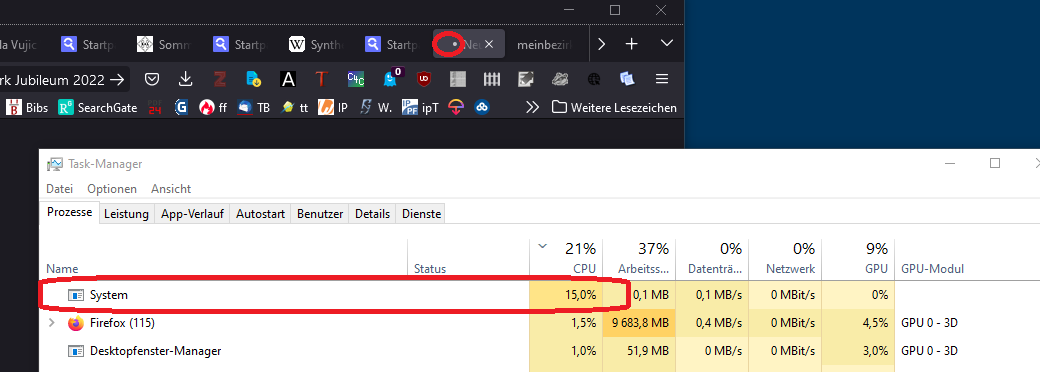
Task: Click the uBlock Origin shield icon
Action: pos(423,80)
